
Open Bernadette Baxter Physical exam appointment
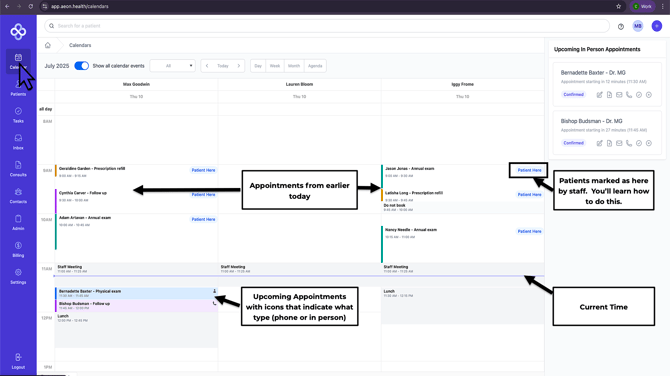click(x=136, y=293)
